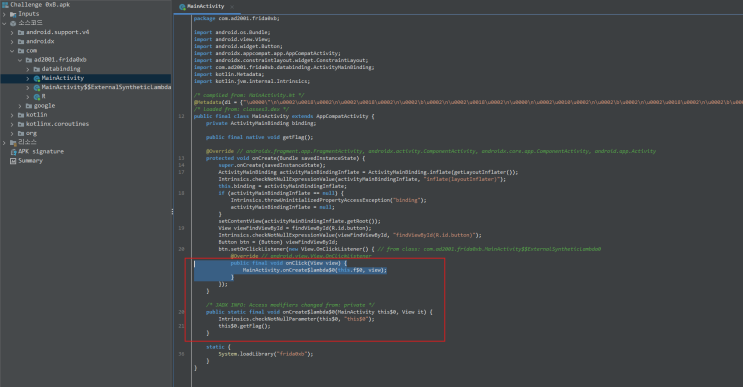This screenshot has width=743, height=387.
Task: Open the Summary entry
Action: click(x=30, y=161)
